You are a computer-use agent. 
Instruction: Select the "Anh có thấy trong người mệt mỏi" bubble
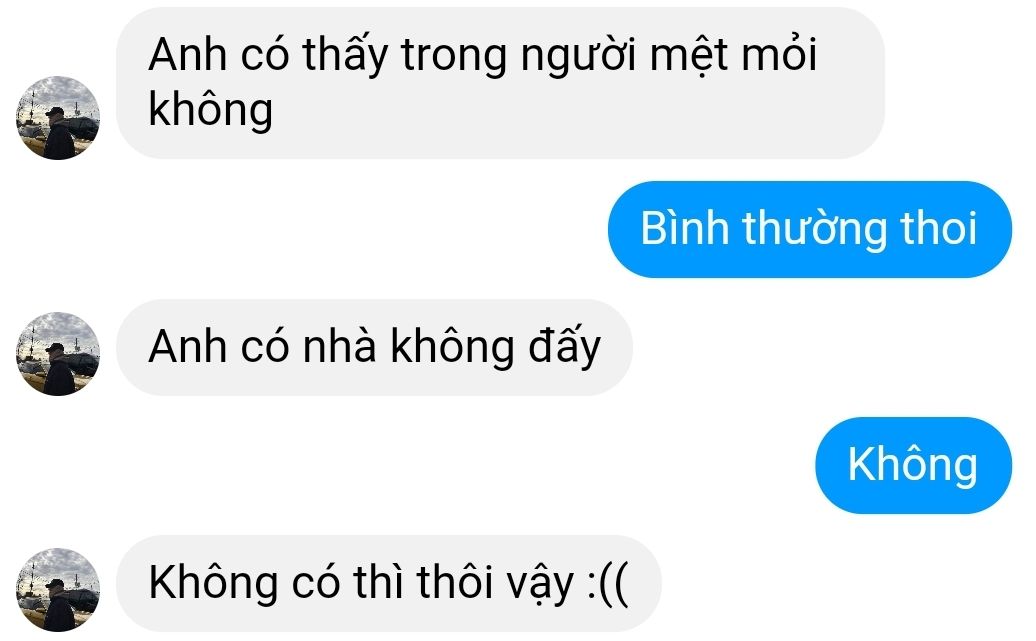pos(500,83)
